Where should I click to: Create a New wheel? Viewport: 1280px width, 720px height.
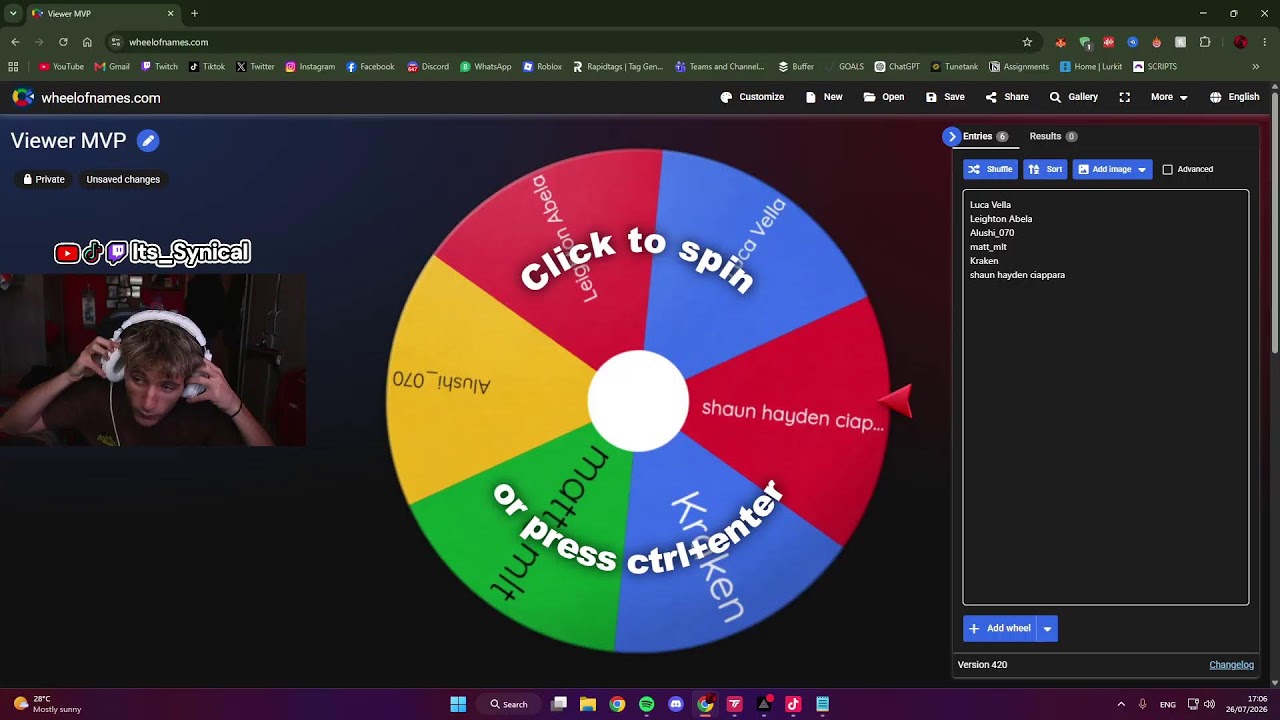pyautogui.click(x=824, y=97)
